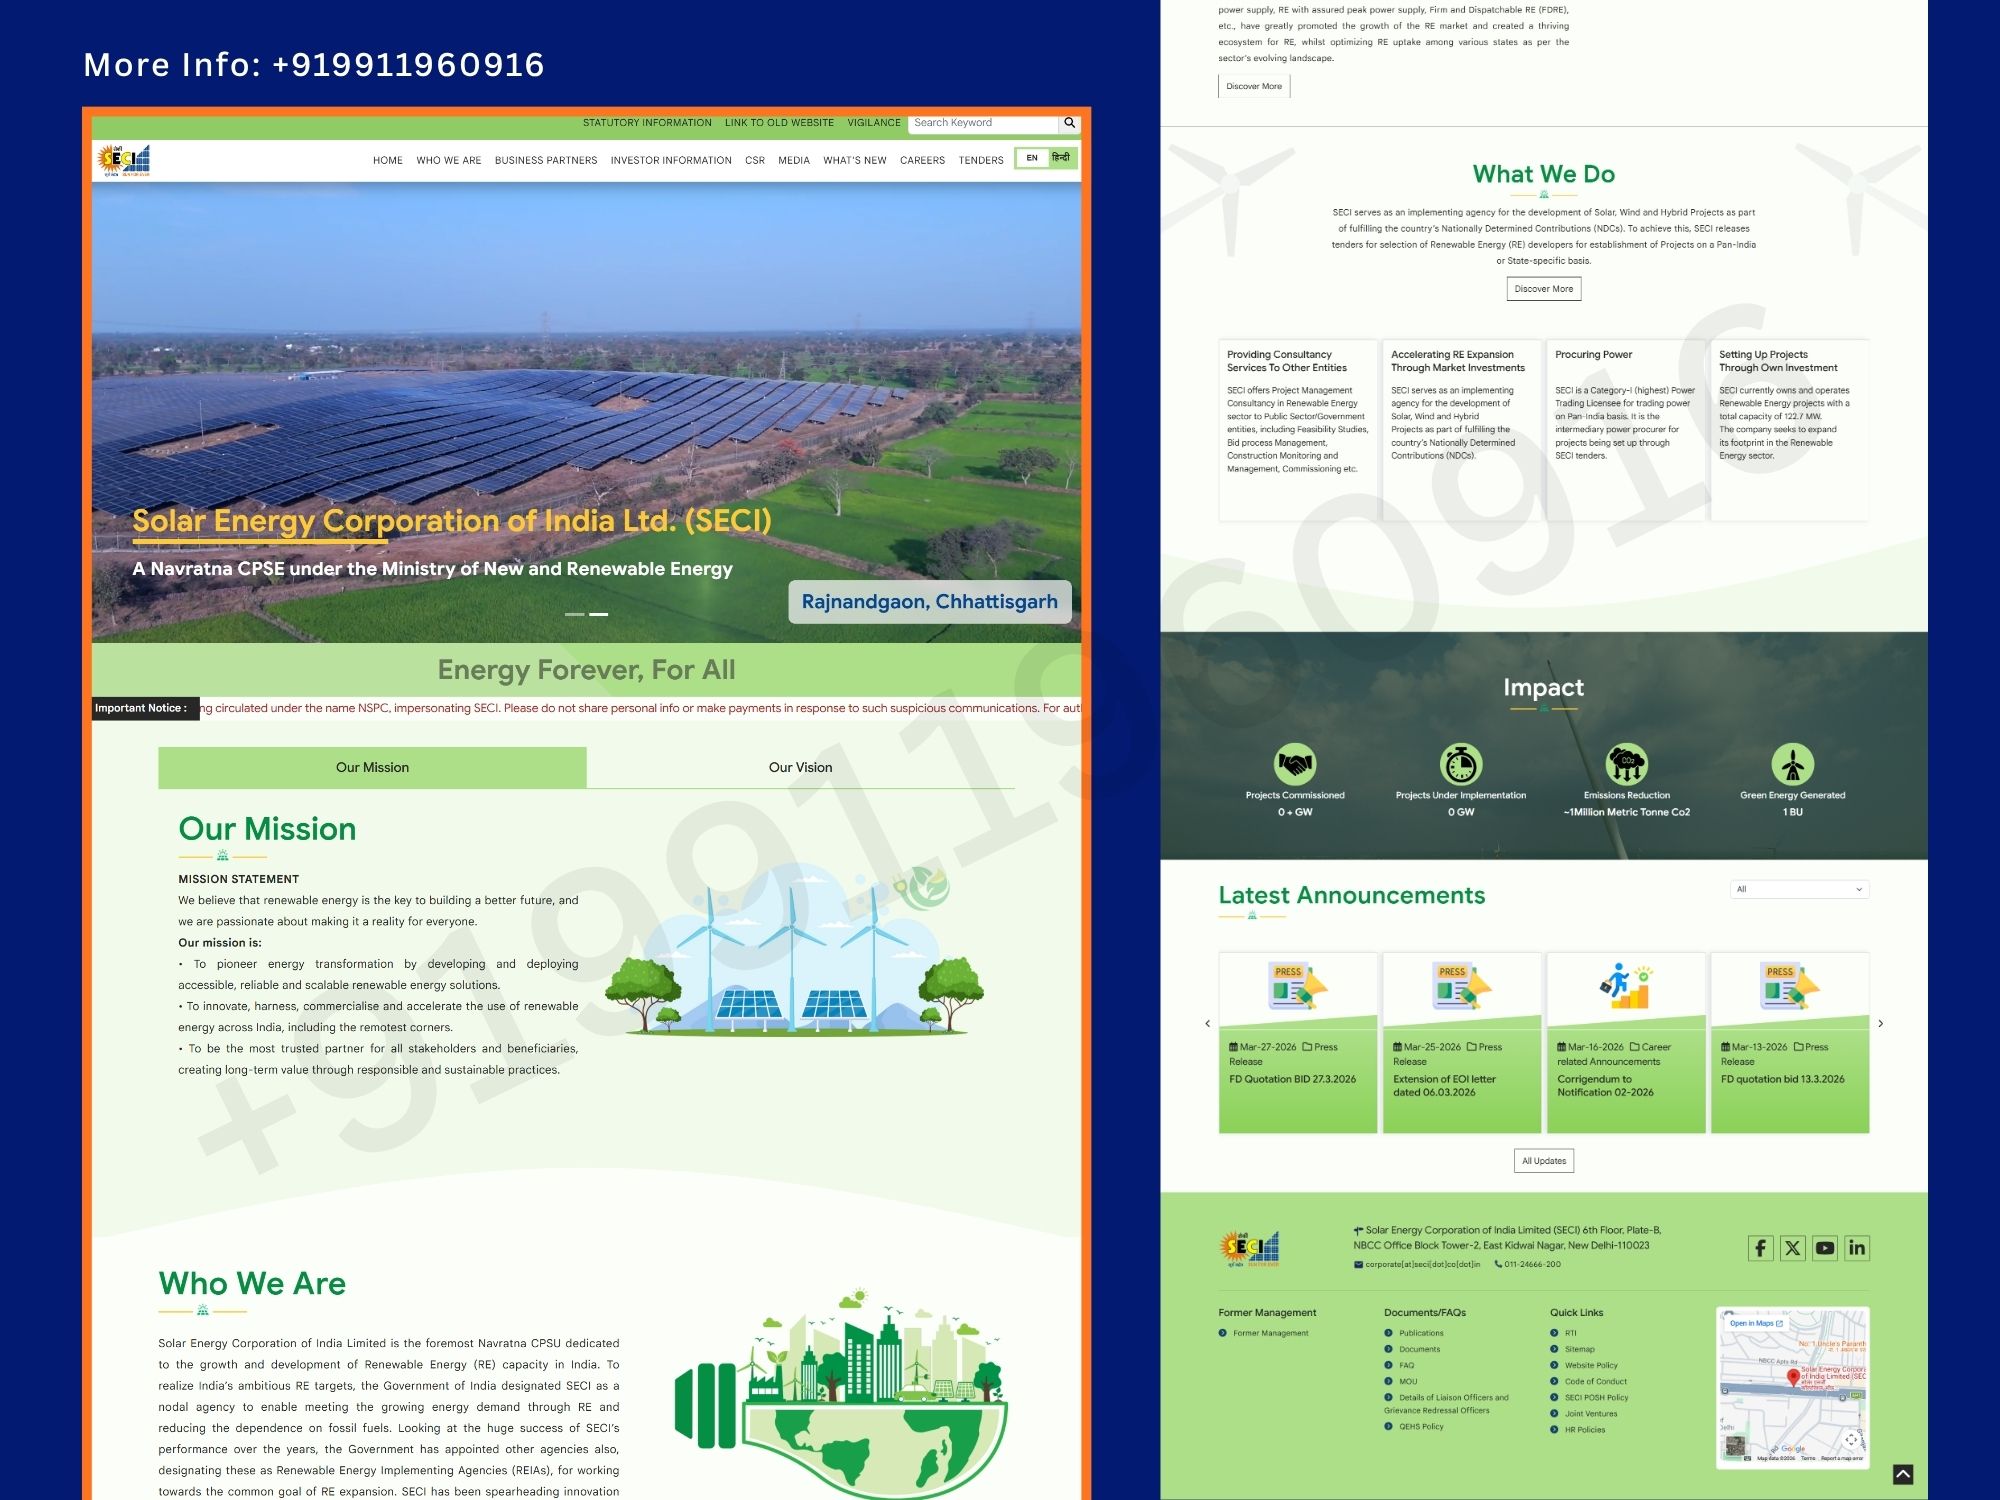The width and height of the screenshot is (2000, 1500).
Task: Open the All announcements filter dropdown
Action: pos(1798,889)
